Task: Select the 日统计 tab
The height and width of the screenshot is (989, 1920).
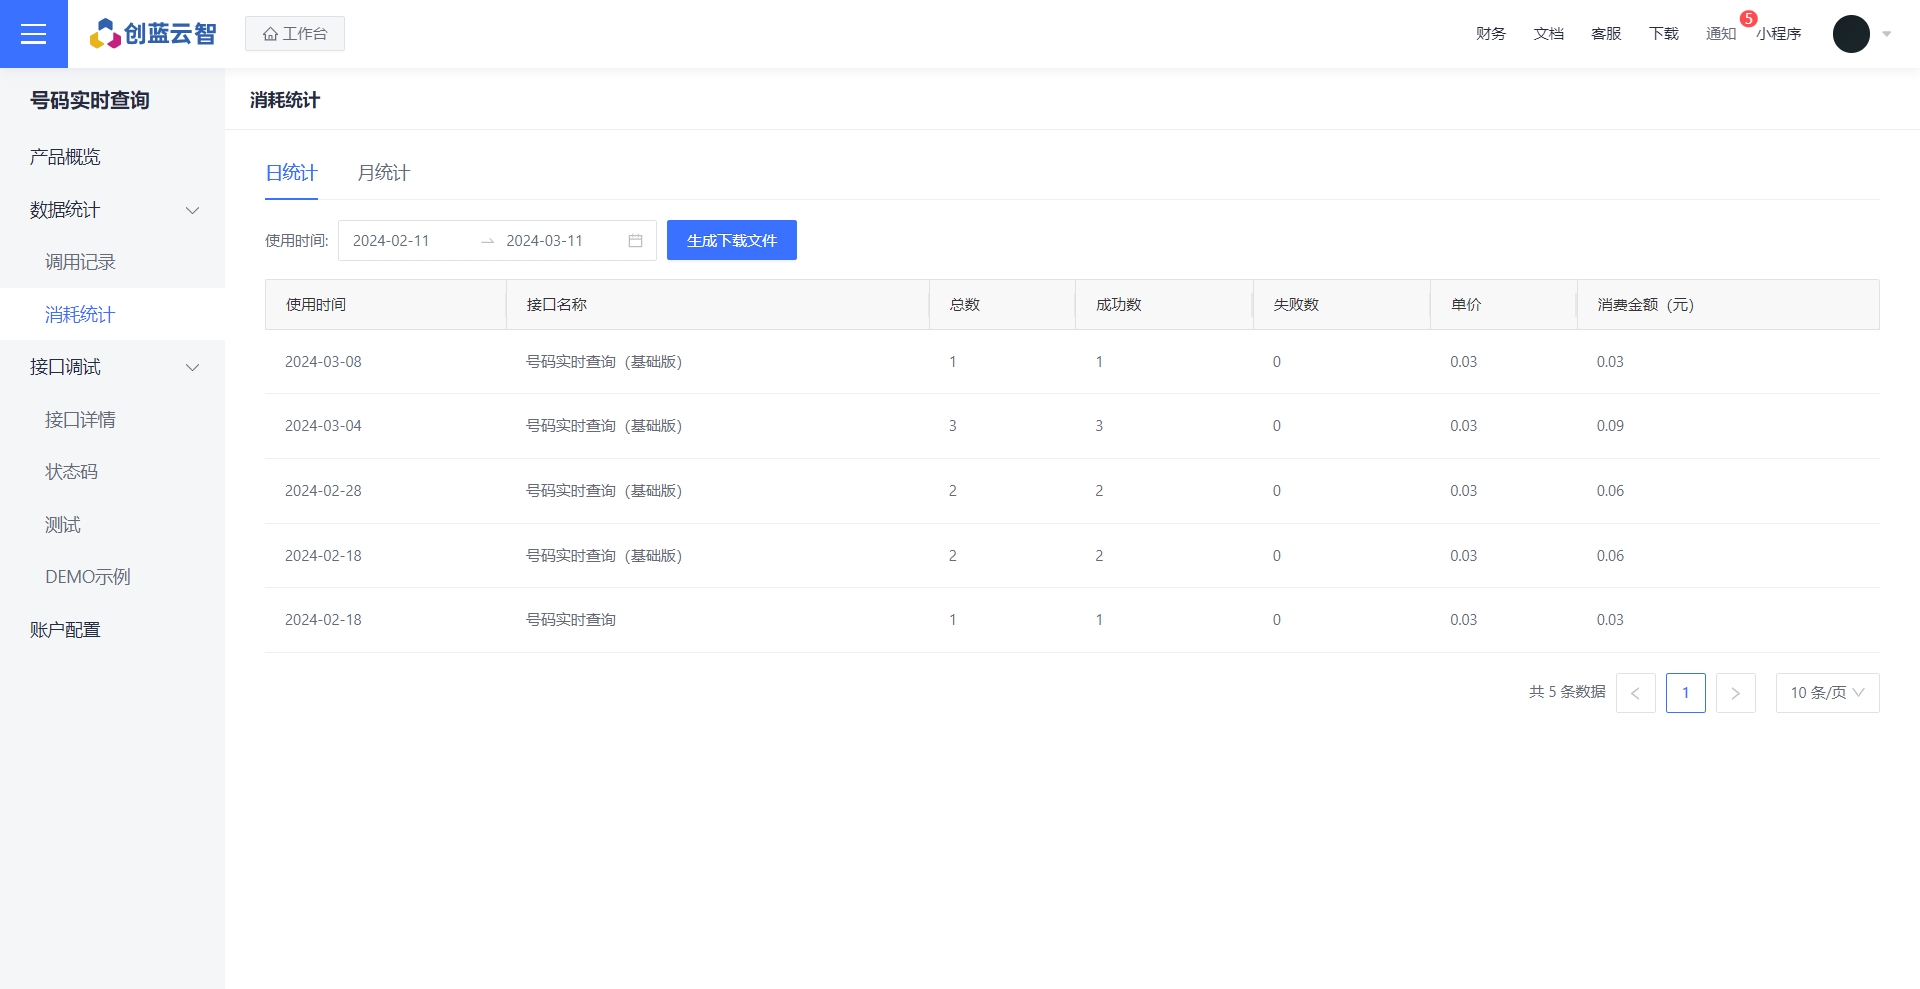Action: click(x=291, y=173)
